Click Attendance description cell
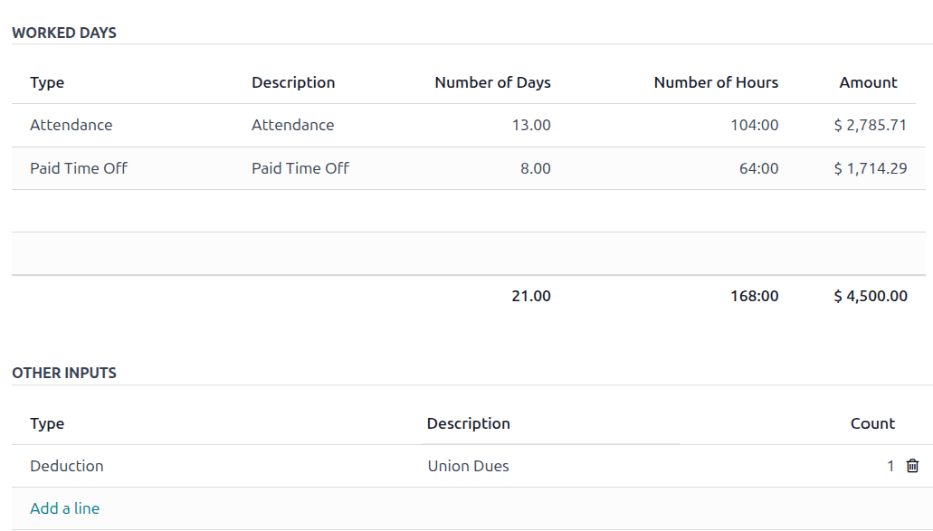Image resolution: width=933 pixels, height=531 pixels. [x=293, y=126]
